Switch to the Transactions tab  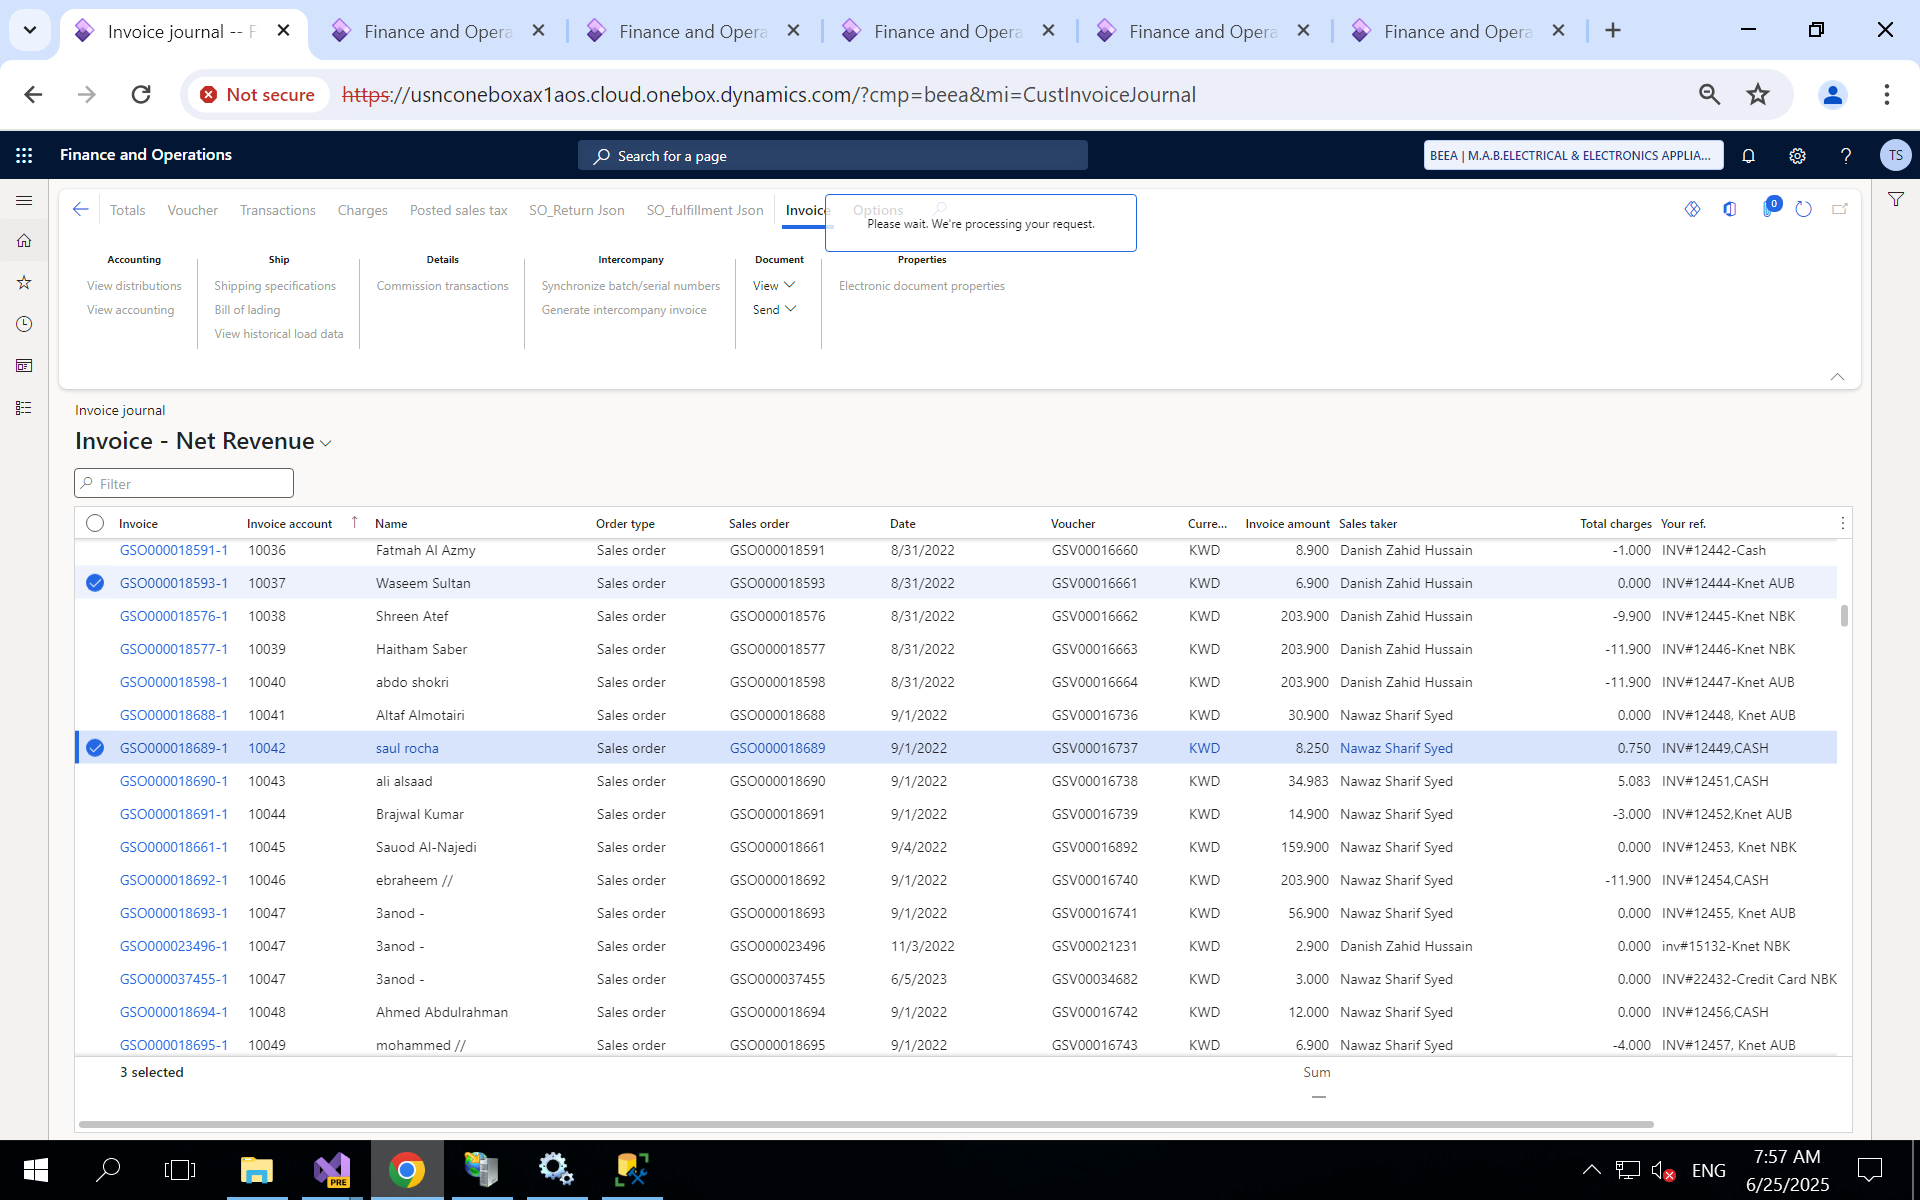click(277, 210)
